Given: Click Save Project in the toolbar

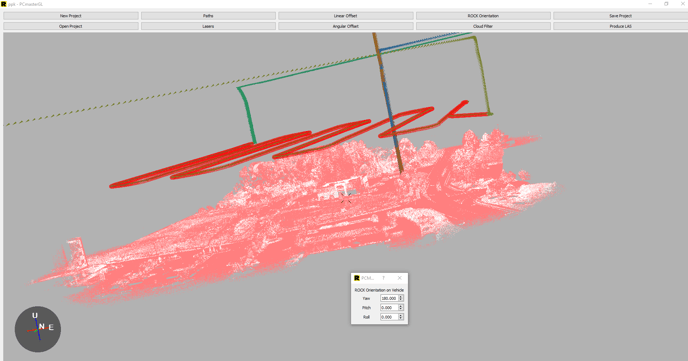Looking at the screenshot, I should click(620, 16).
